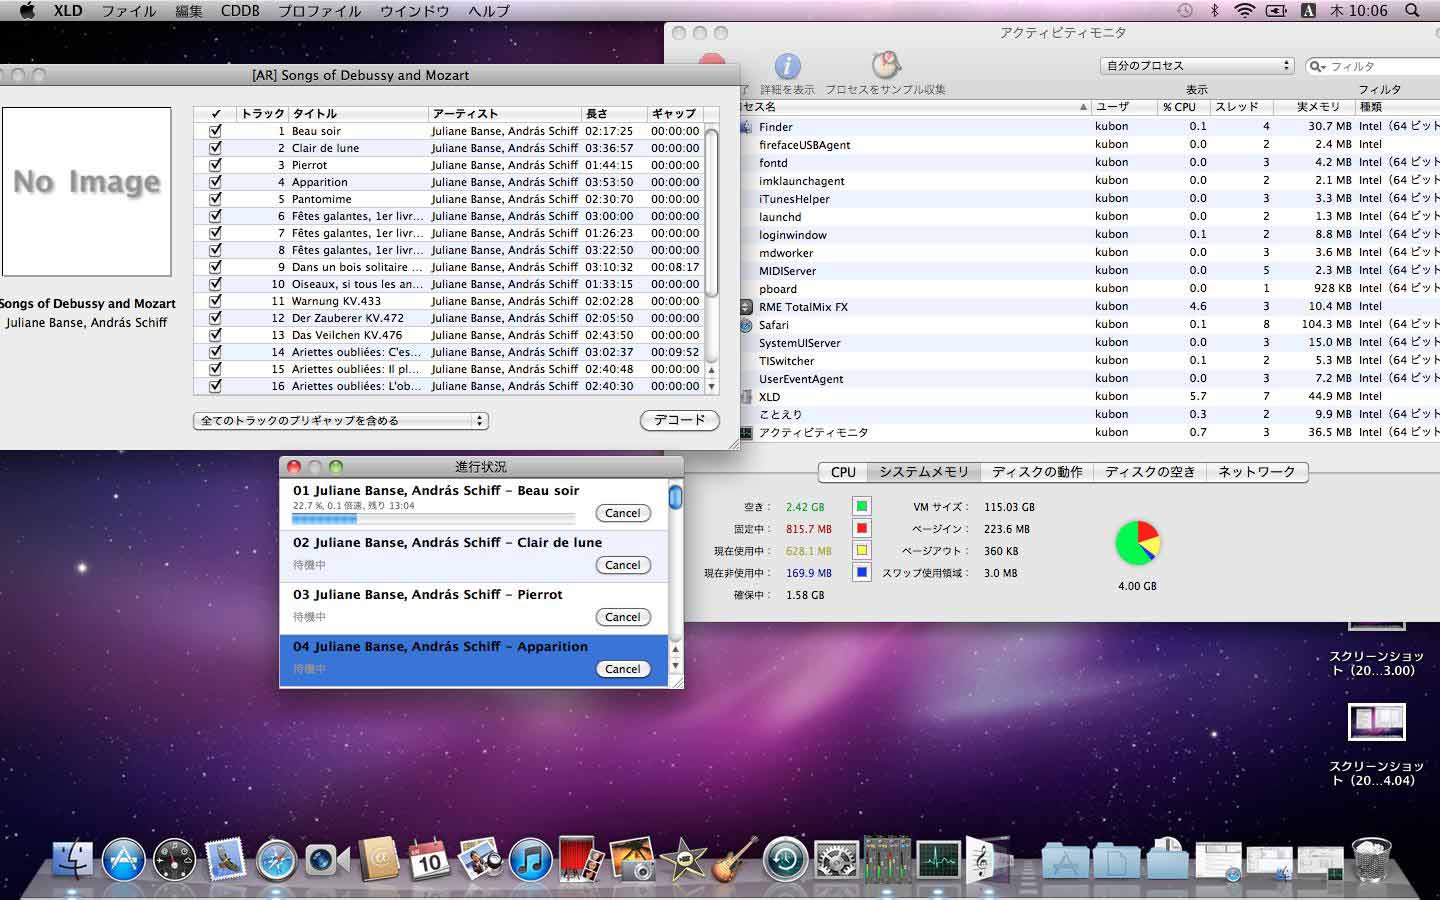
Task: Open the Apple menu
Action: tap(27, 10)
